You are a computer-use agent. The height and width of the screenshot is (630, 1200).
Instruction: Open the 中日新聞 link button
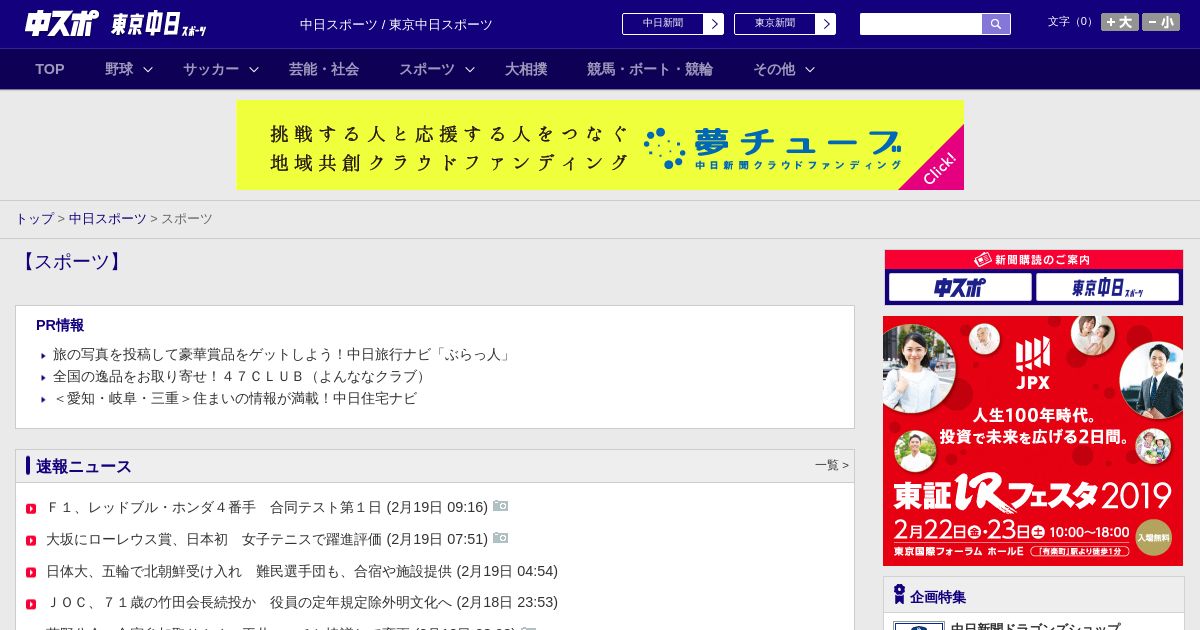point(663,24)
